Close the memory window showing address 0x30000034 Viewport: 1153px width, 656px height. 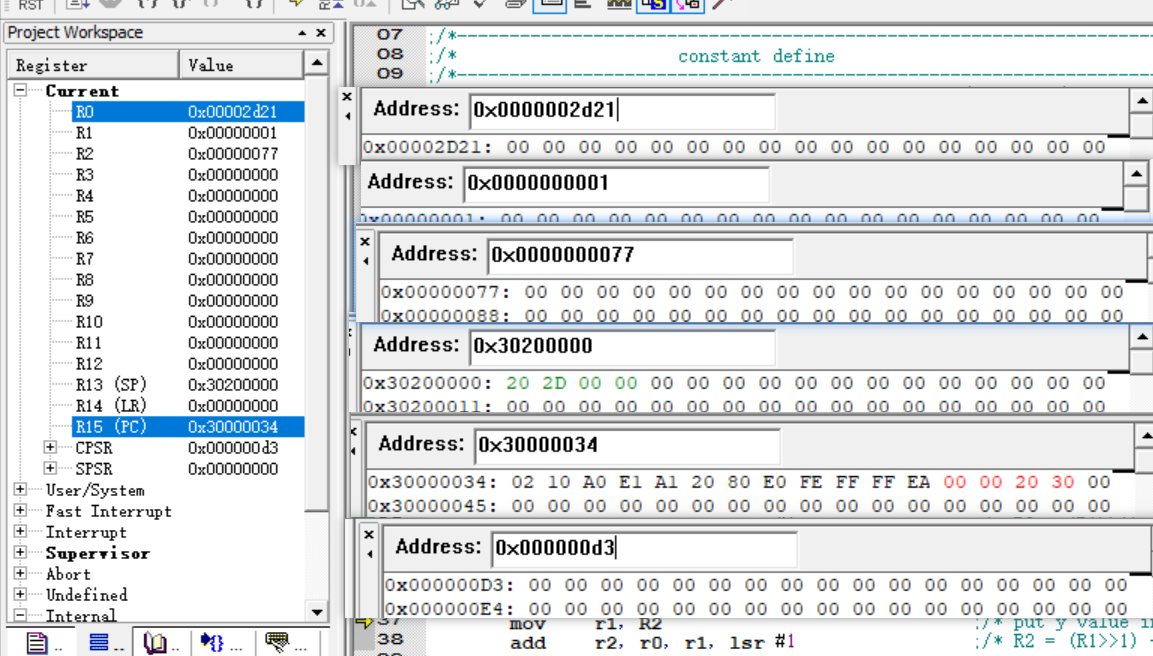tap(354, 432)
